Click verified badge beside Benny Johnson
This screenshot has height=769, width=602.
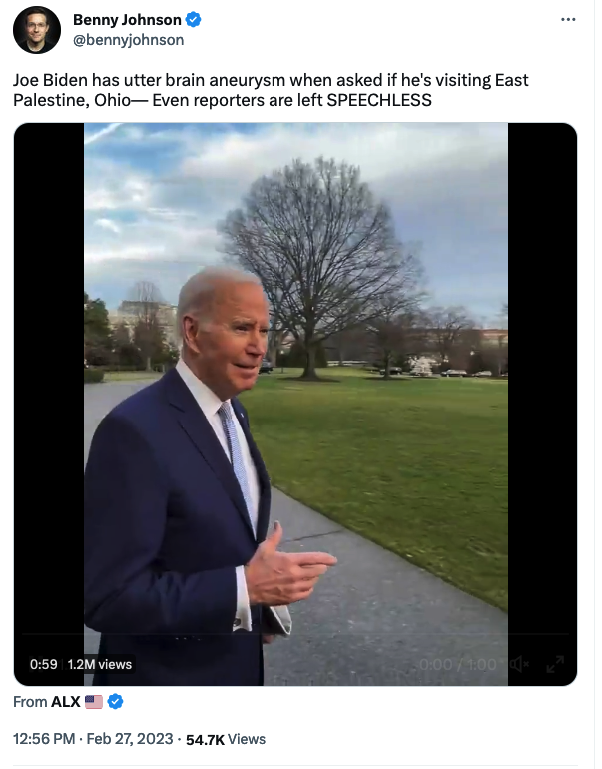(x=193, y=20)
